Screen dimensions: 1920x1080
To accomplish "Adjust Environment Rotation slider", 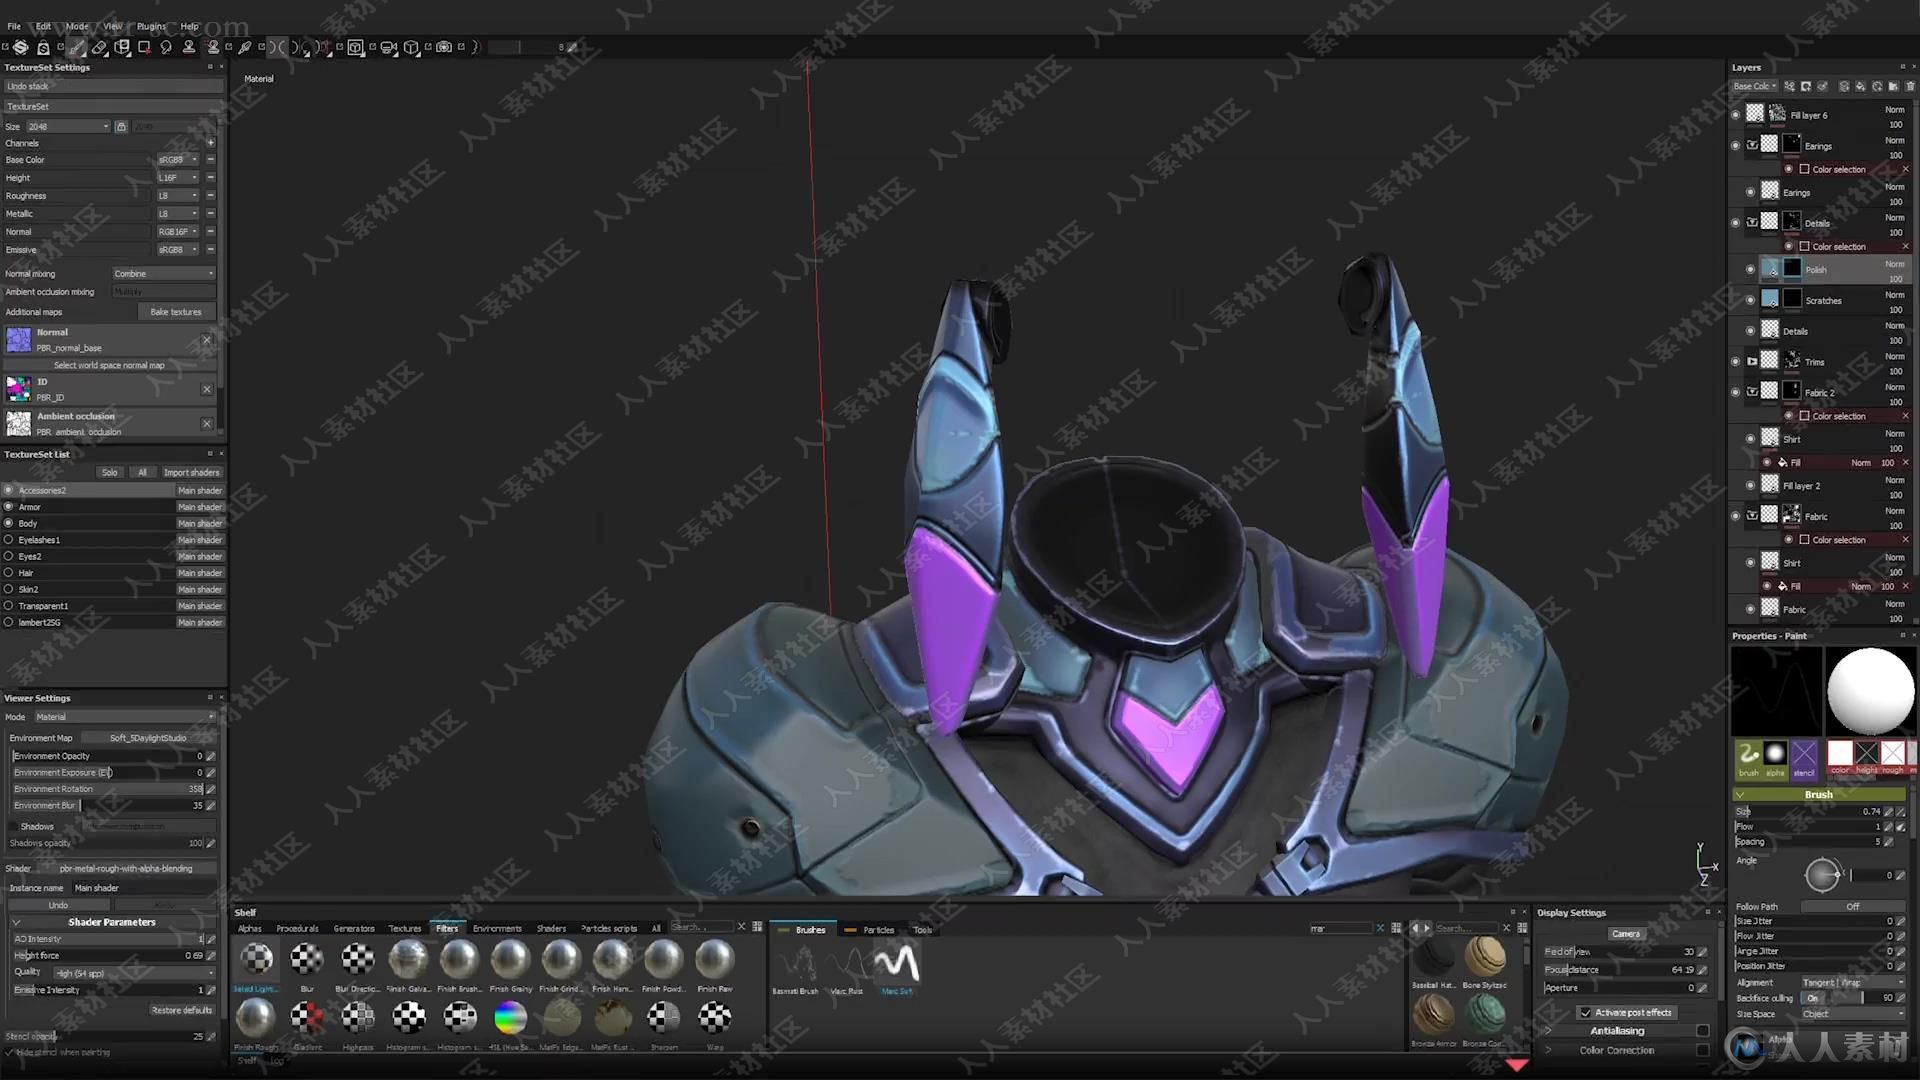I will coord(108,789).
